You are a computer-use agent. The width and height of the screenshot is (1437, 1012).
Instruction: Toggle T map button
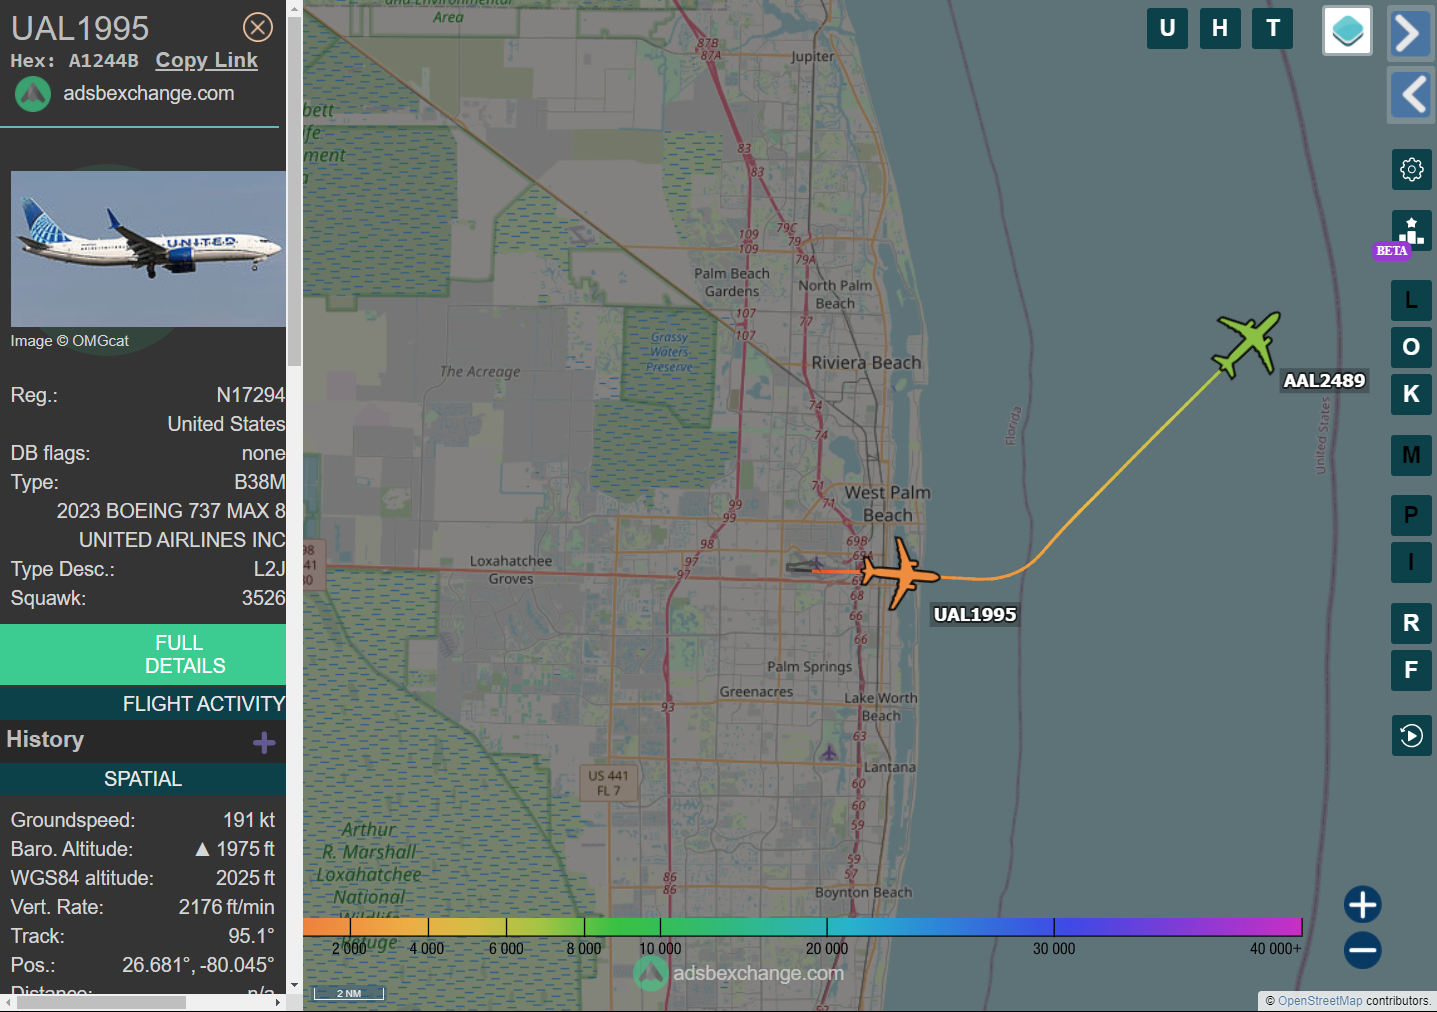click(1273, 28)
